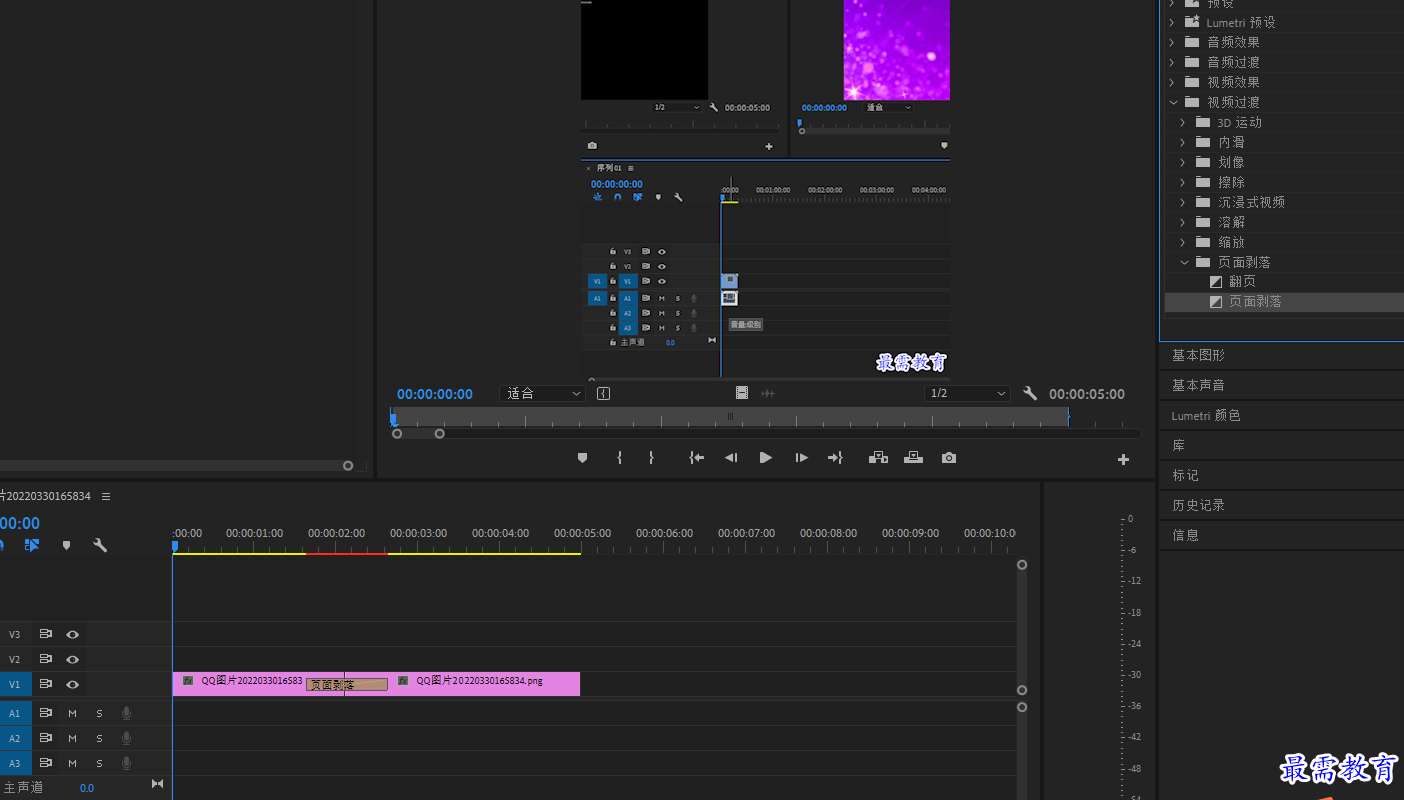This screenshot has width=1404, height=800.
Task: Enable voice-over record on A3
Action: point(126,763)
